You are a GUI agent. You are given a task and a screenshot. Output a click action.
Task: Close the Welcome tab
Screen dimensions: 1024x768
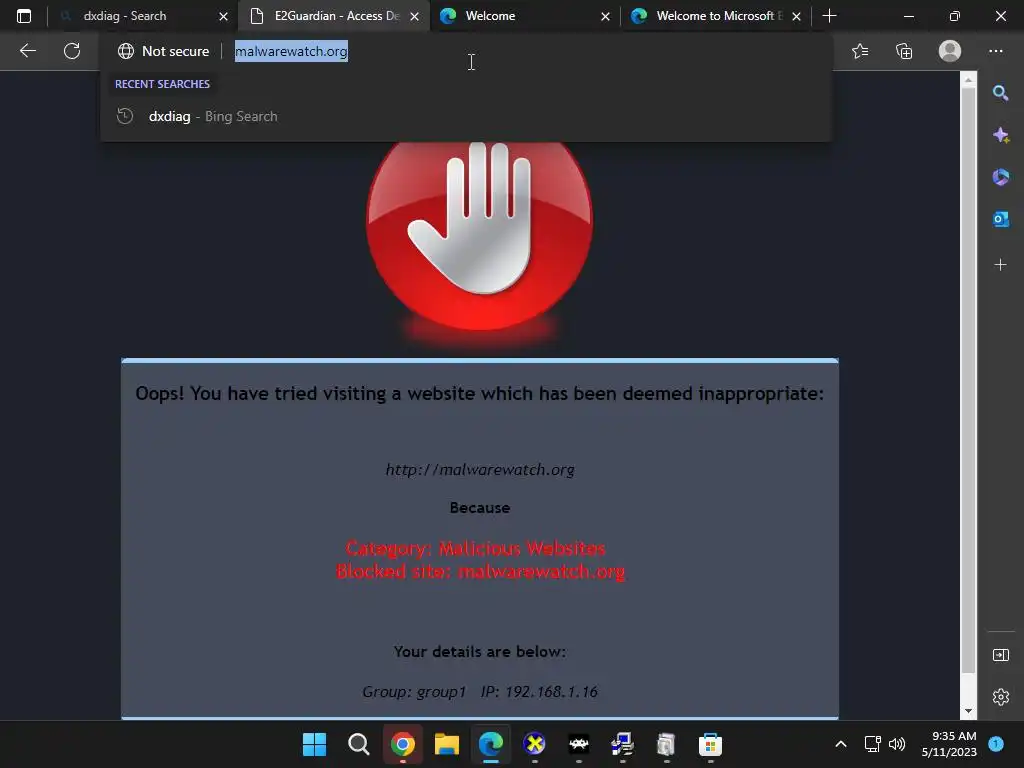coord(605,16)
